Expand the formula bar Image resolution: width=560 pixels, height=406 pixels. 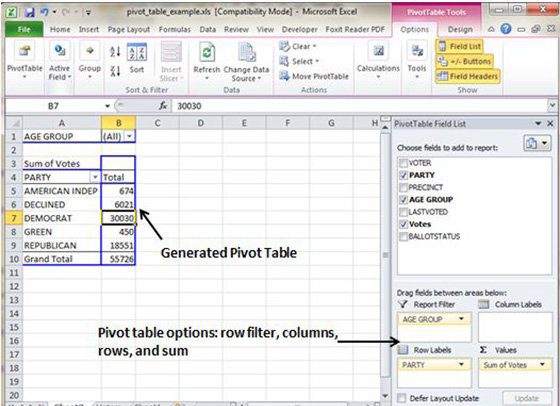tap(552, 105)
